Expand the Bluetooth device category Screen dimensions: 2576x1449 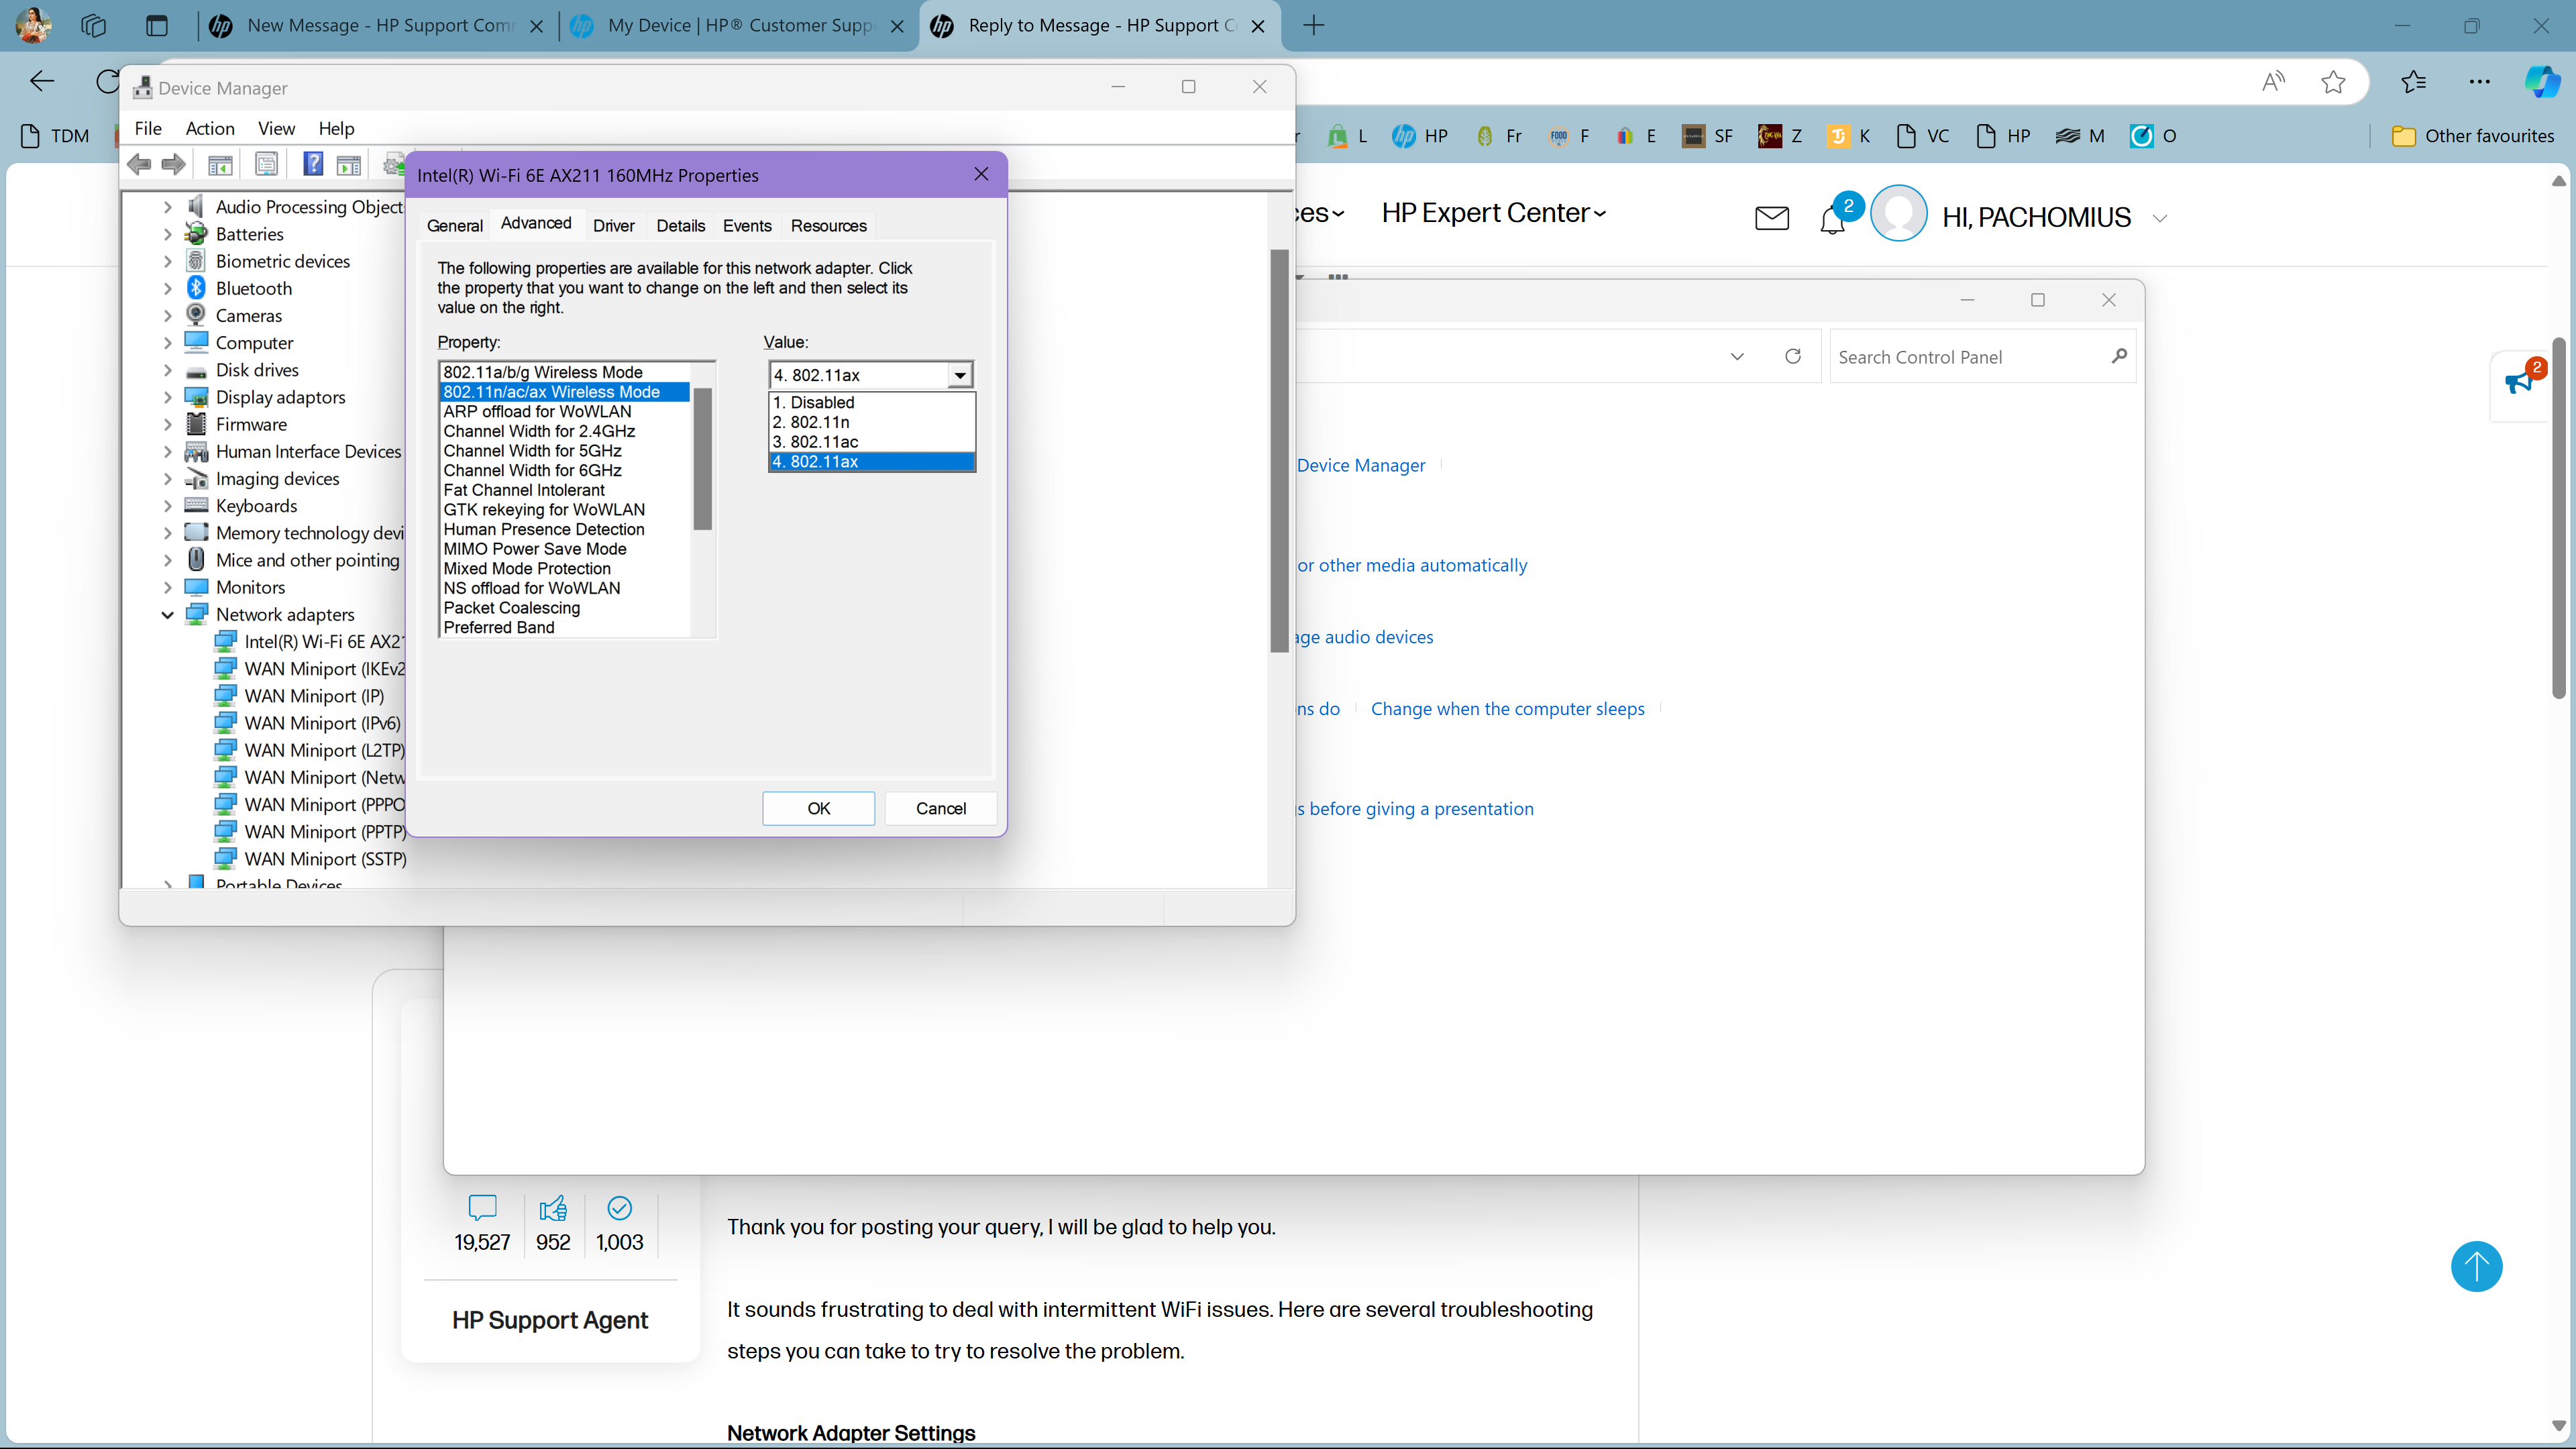(168, 288)
